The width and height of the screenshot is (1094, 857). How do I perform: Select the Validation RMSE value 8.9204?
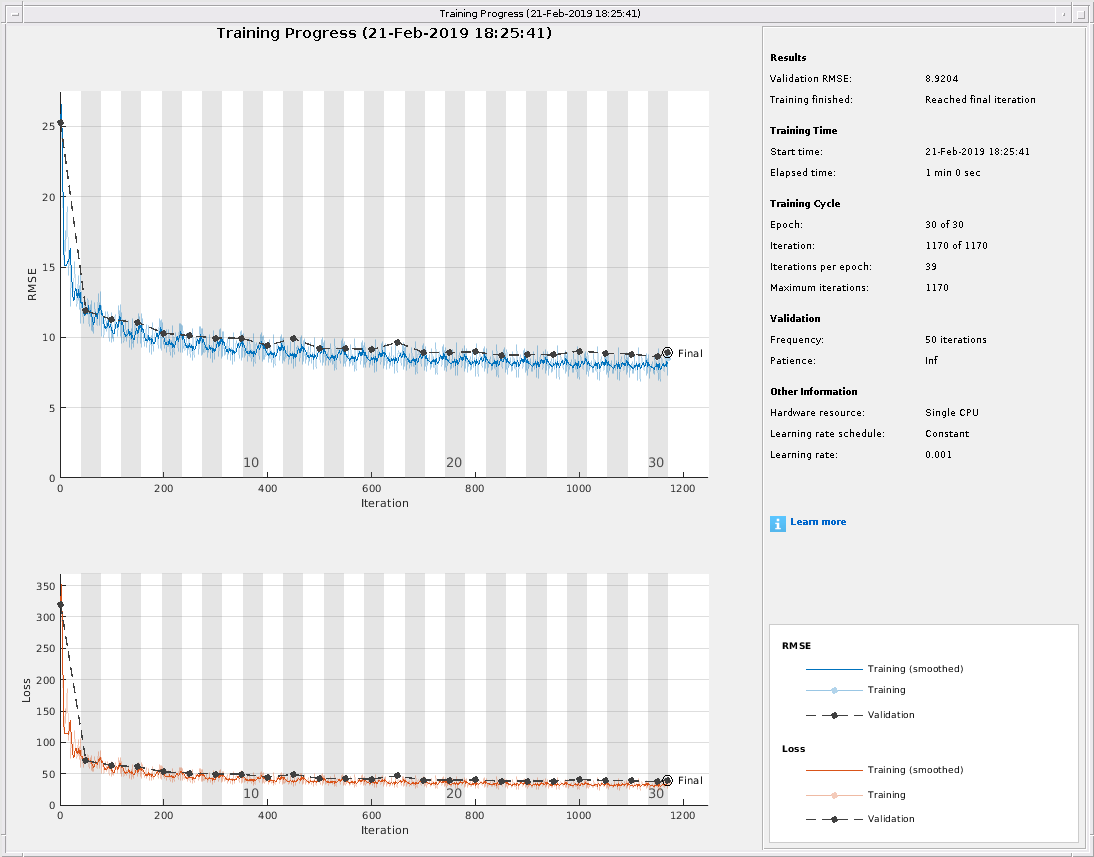(941, 78)
